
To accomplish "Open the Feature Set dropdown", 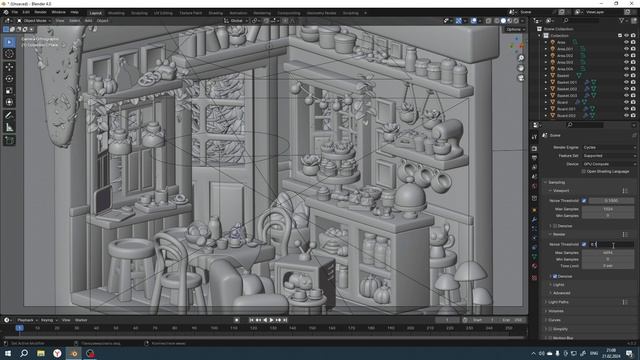I will pyautogui.click(x=609, y=156).
